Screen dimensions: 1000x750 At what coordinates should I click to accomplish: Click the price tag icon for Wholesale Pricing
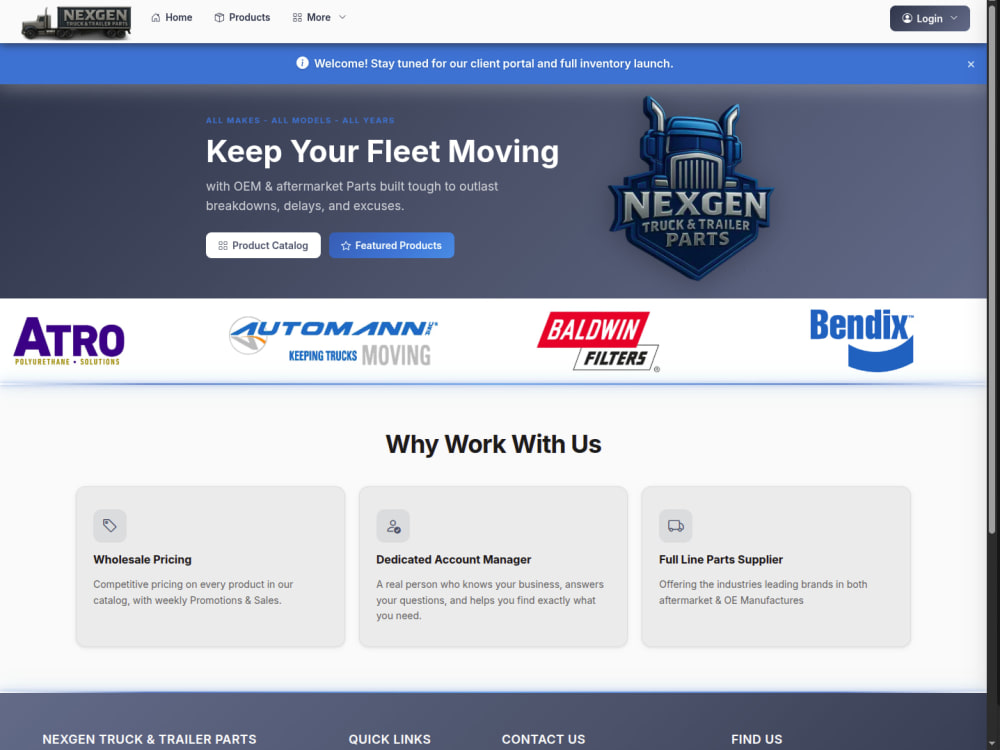coord(110,526)
